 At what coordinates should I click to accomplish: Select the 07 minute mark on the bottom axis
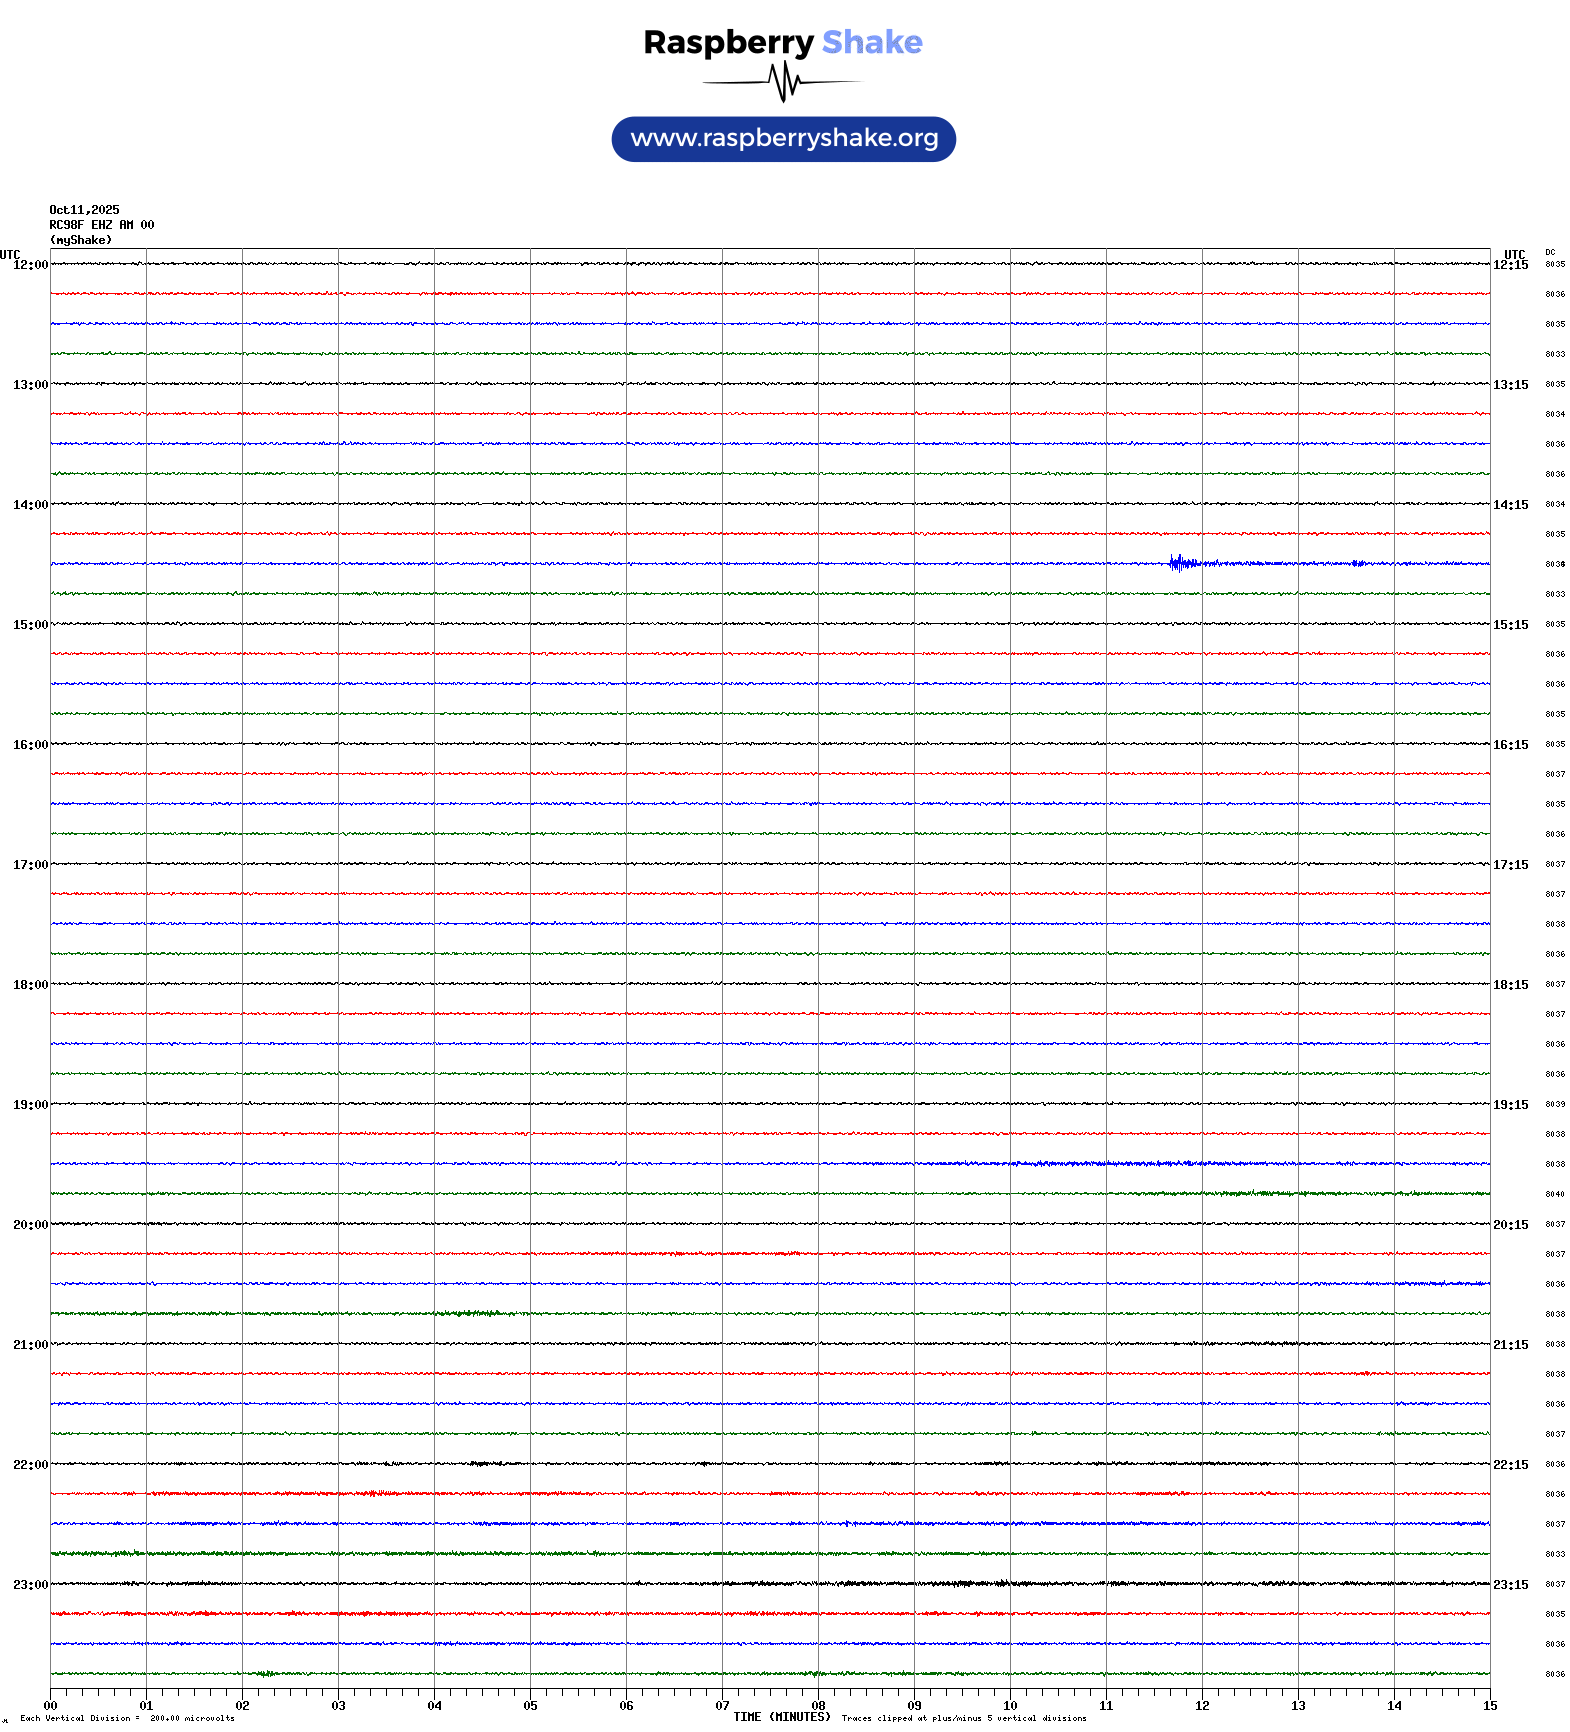(722, 1706)
